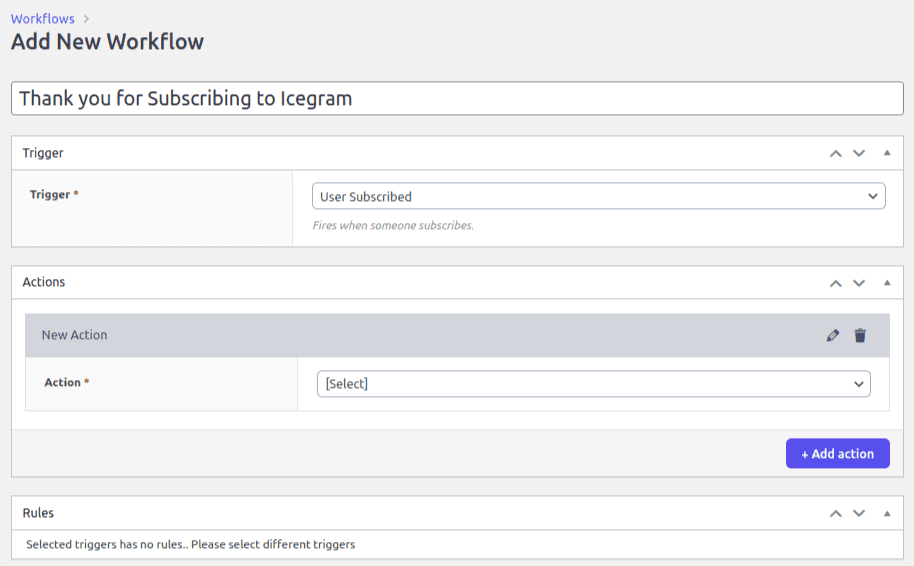Screen dimensions: 914x566
Task: Click the Rules panel heading
Action: click(38, 513)
